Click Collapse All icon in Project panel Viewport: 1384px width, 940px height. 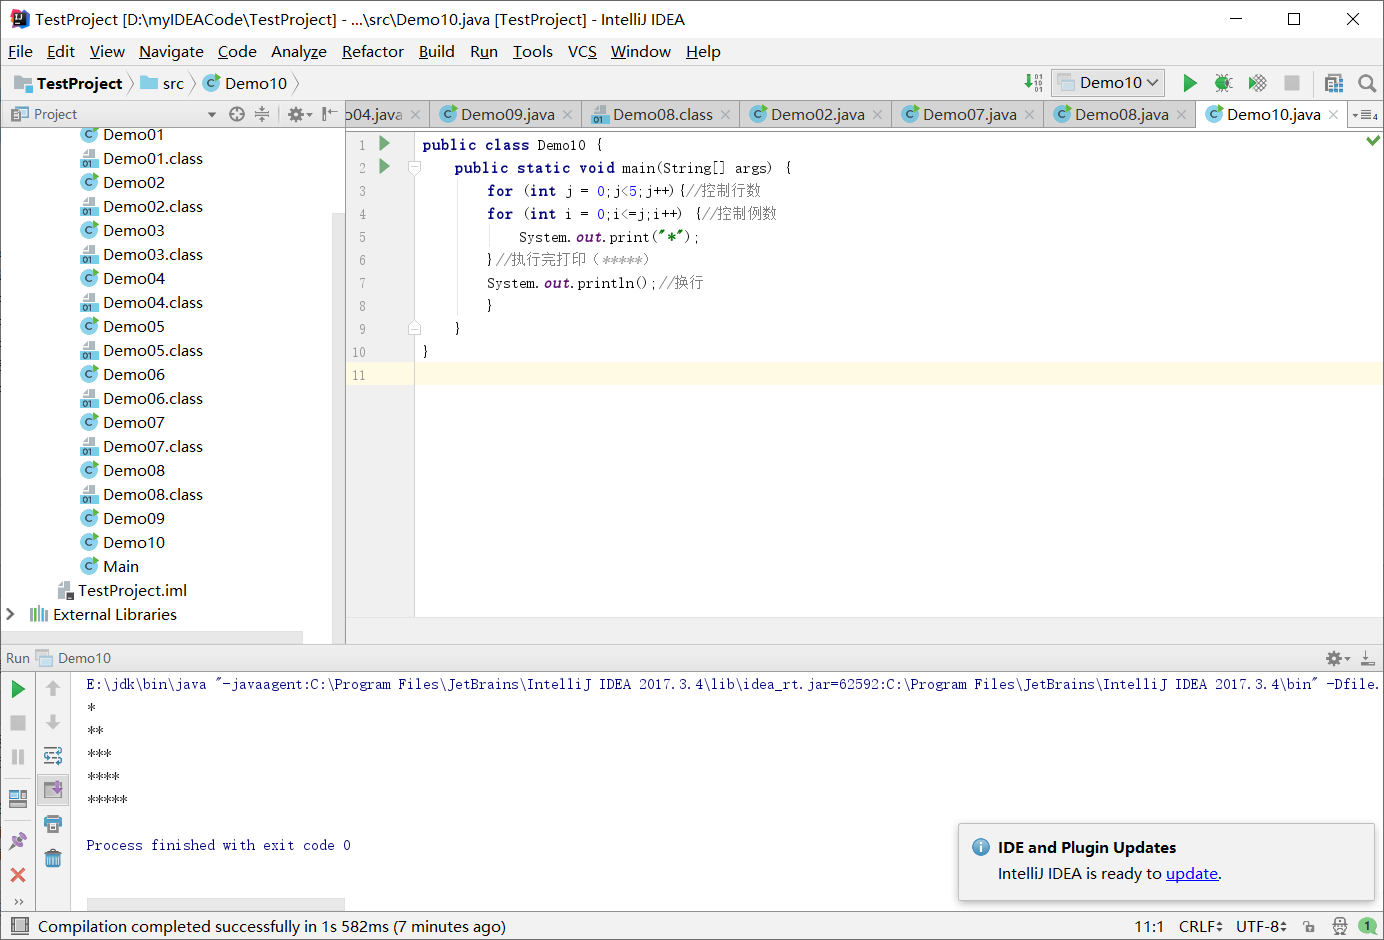pyautogui.click(x=262, y=114)
